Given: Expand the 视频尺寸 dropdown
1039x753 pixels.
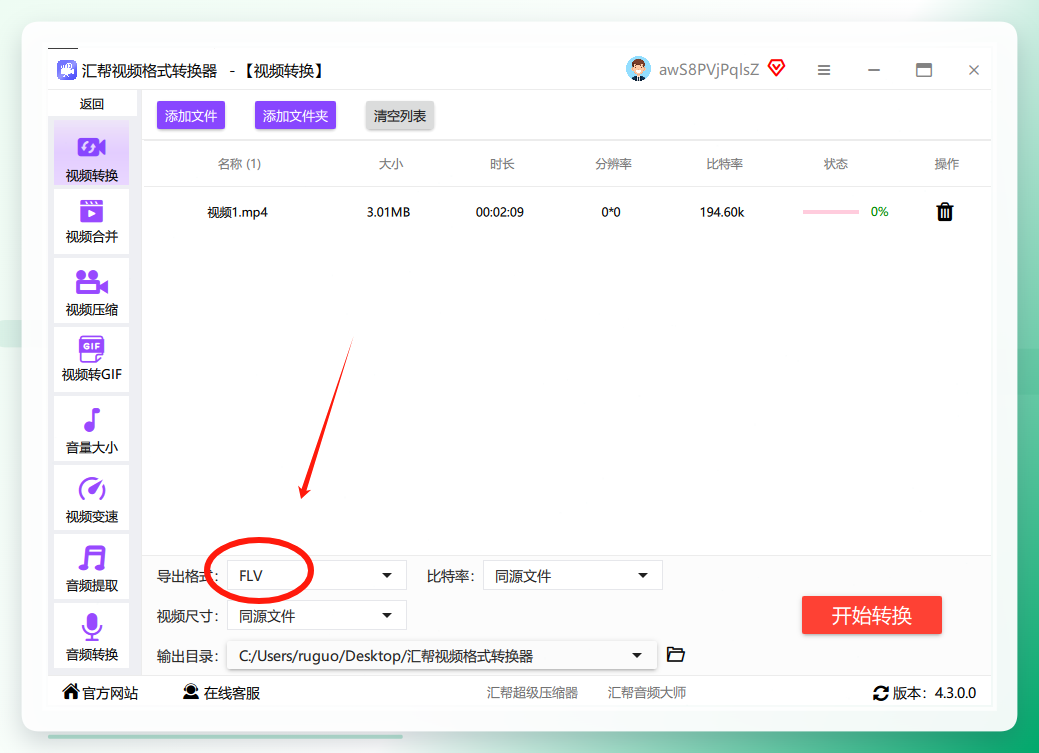Looking at the screenshot, I should [x=317, y=616].
